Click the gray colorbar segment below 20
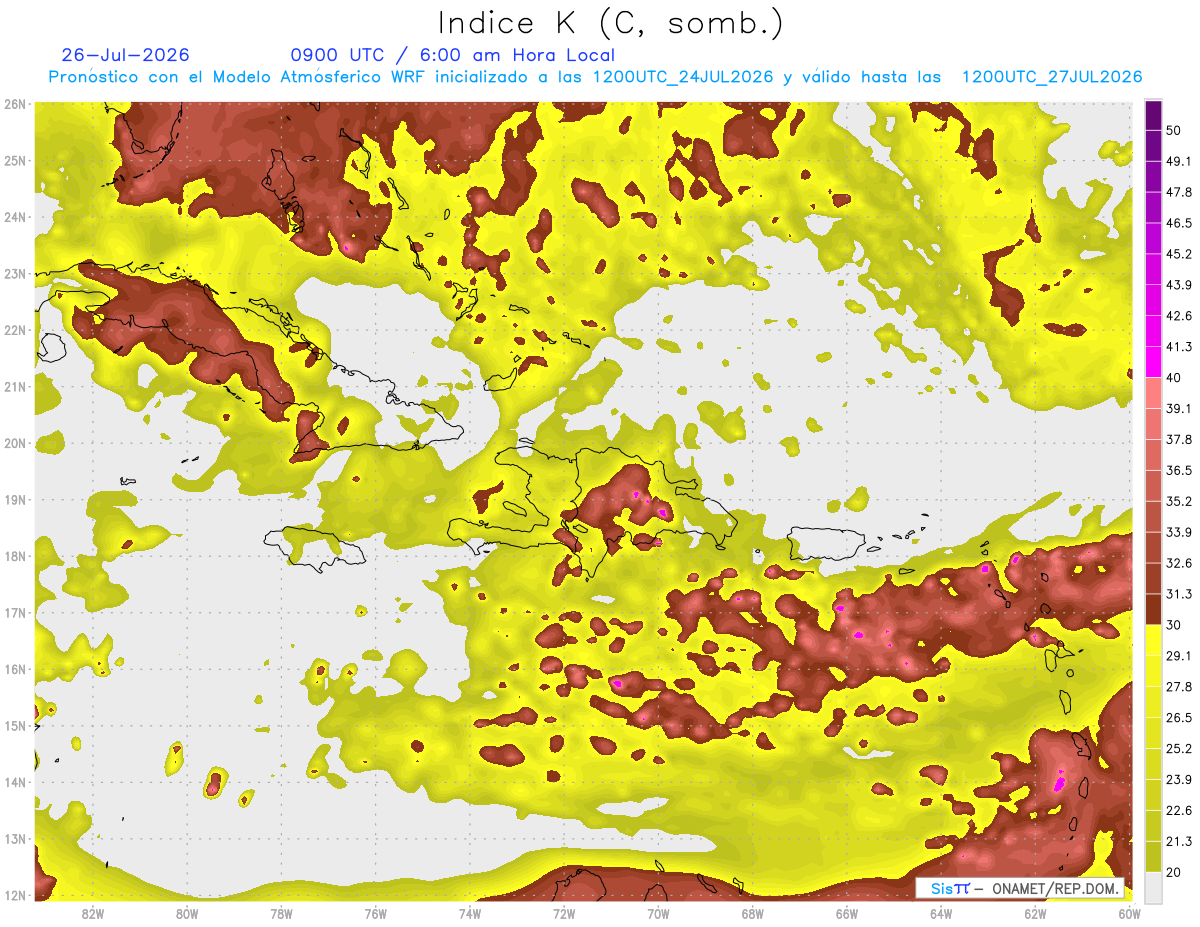 coord(1153,886)
